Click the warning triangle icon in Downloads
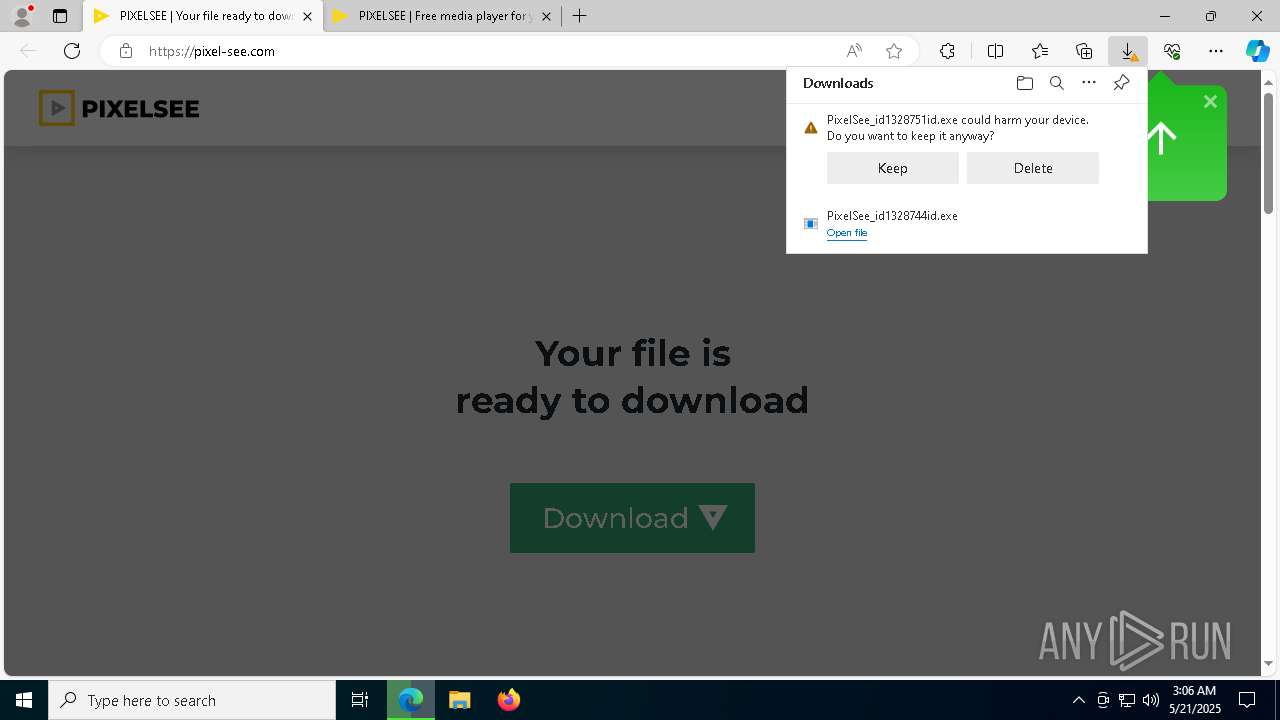 (x=811, y=128)
